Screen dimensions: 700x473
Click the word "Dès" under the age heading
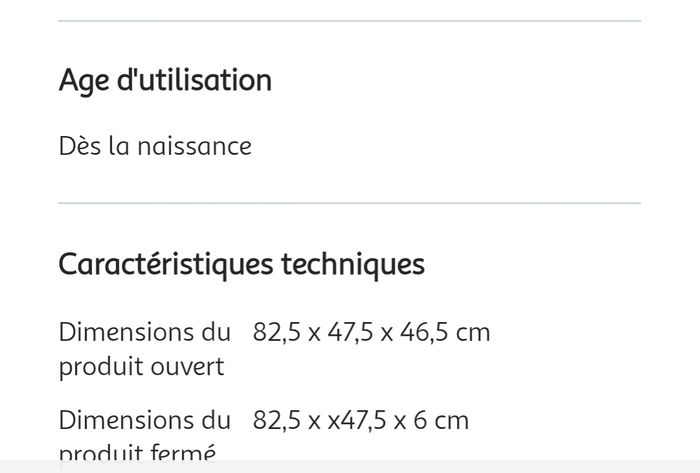point(79,146)
